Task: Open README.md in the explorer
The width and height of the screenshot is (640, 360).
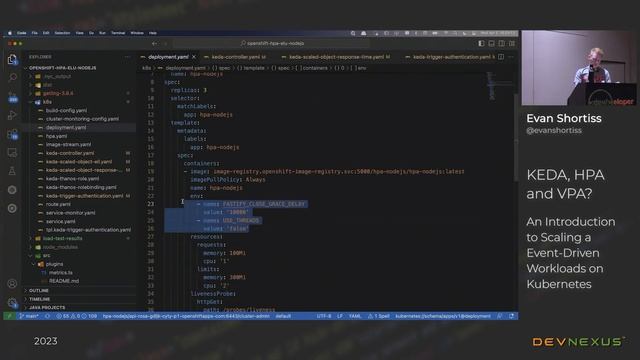Action: click(x=64, y=281)
